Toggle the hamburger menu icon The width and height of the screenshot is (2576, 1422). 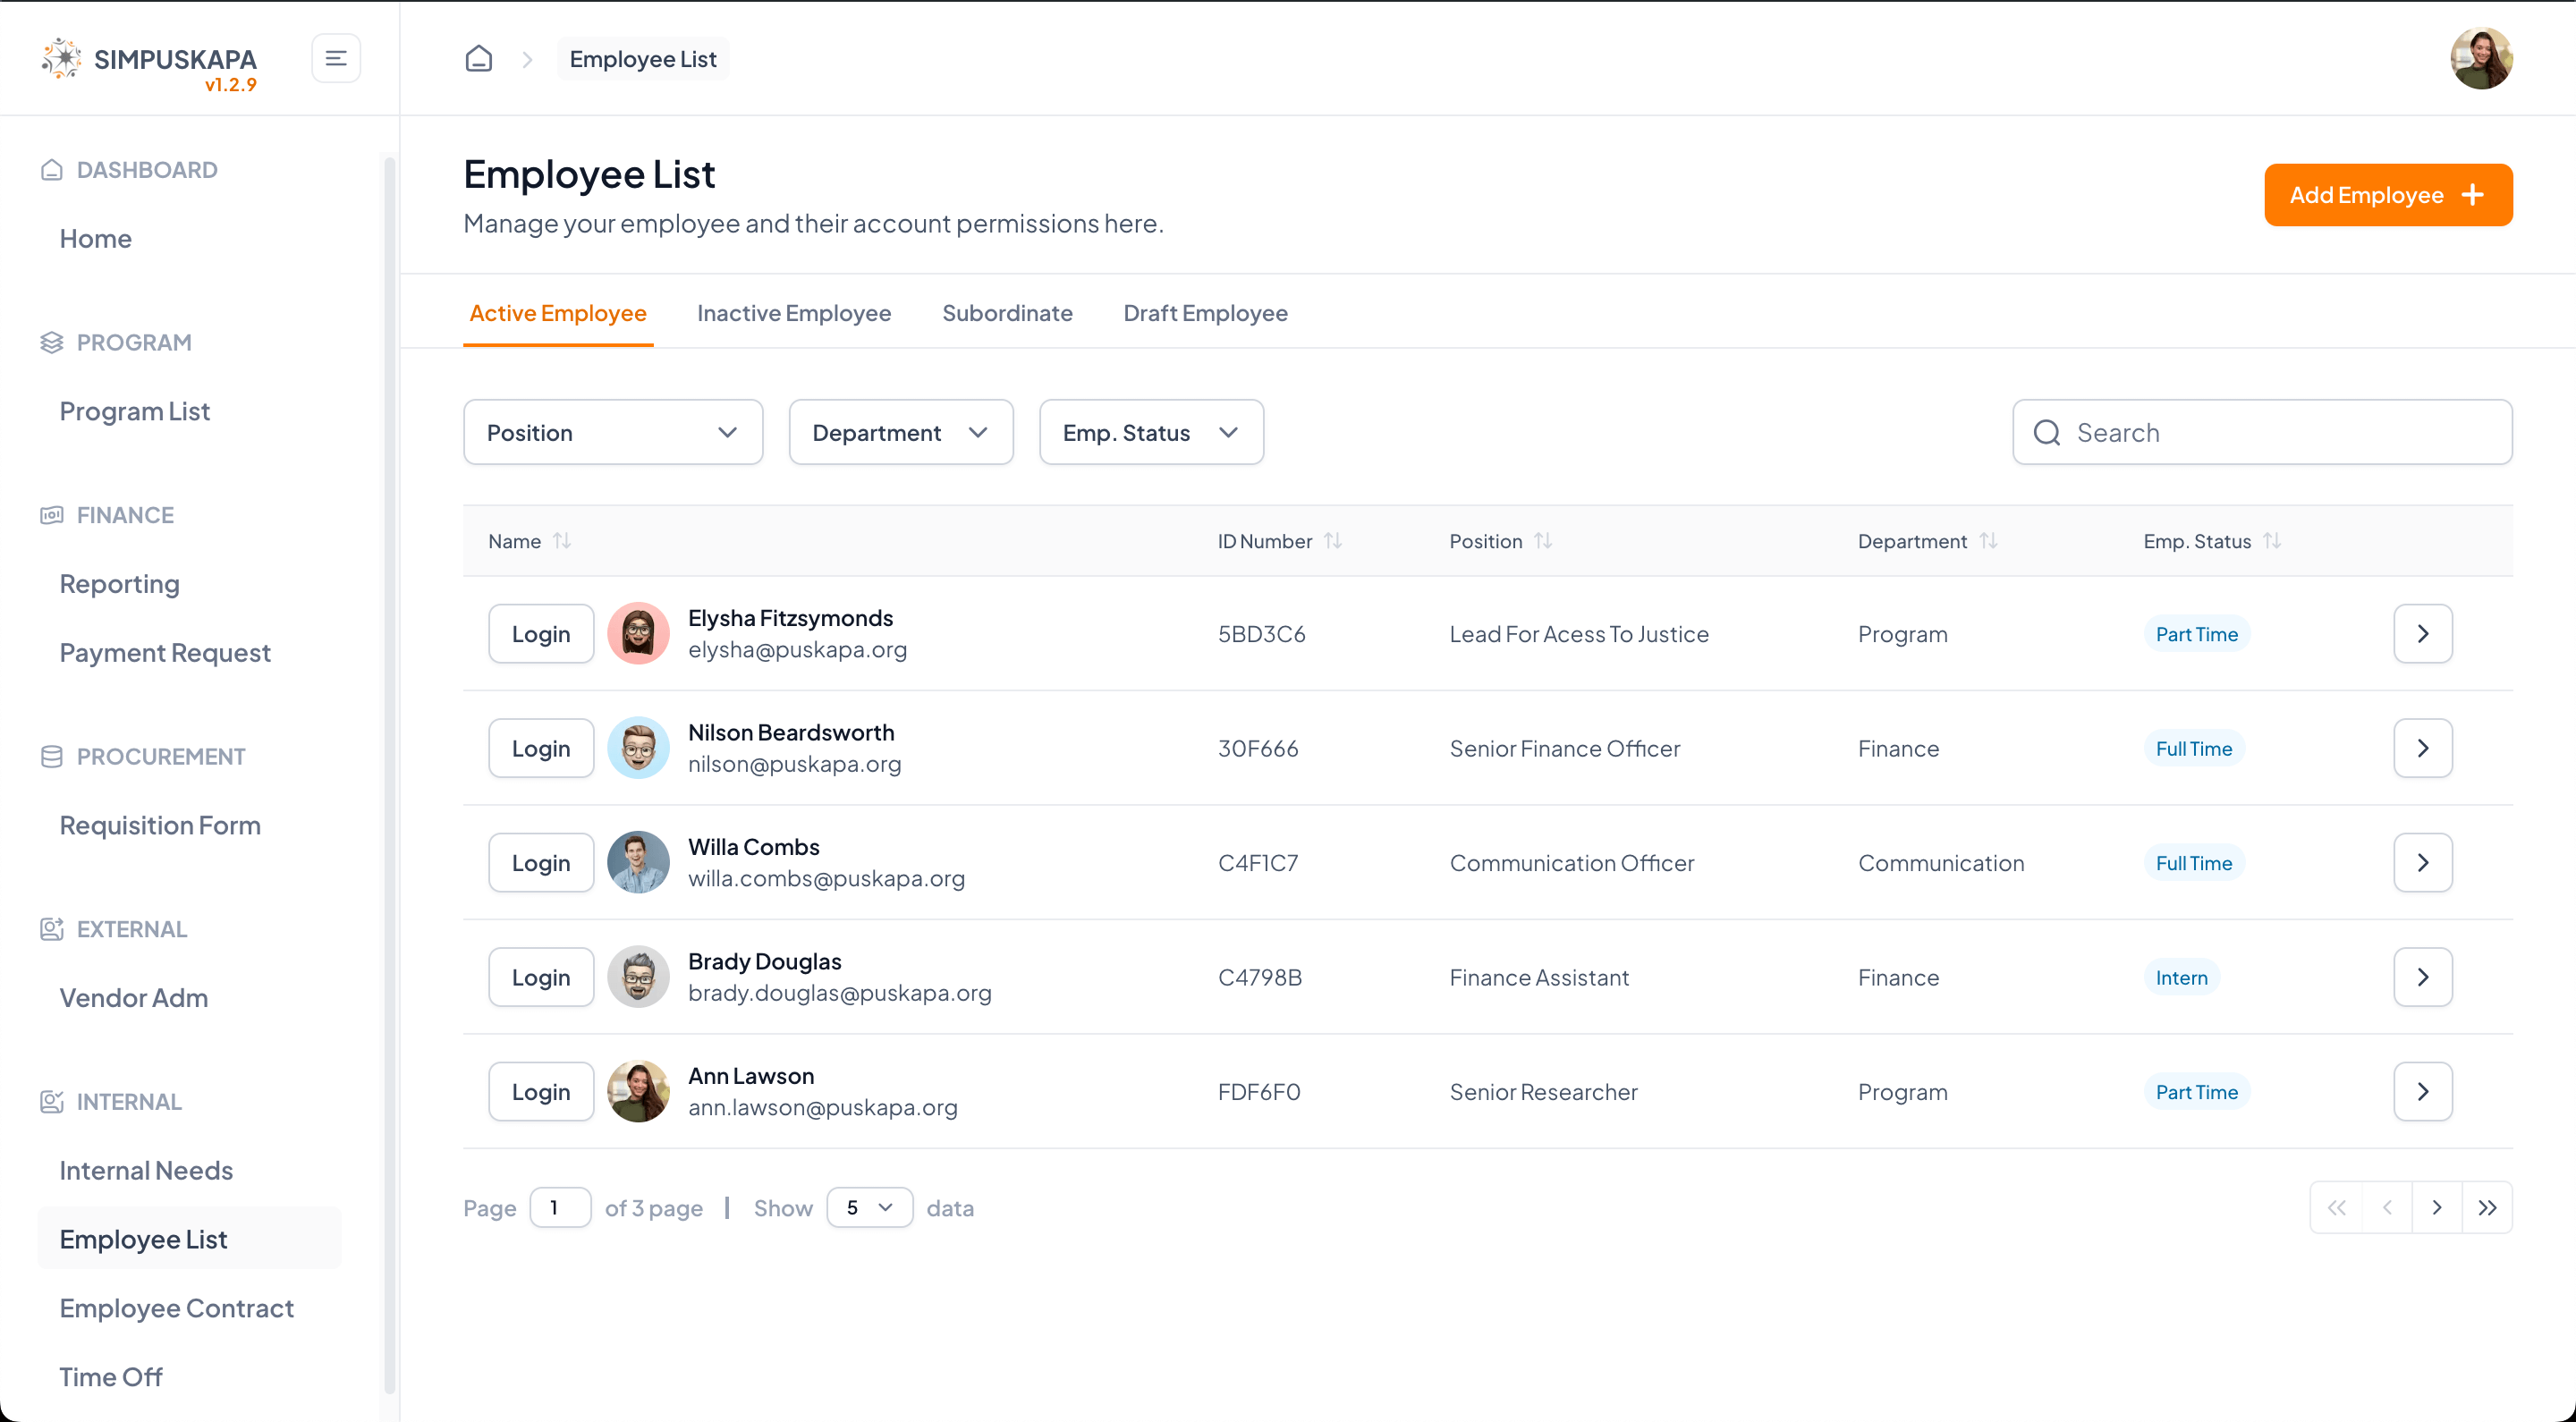point(336,58)
